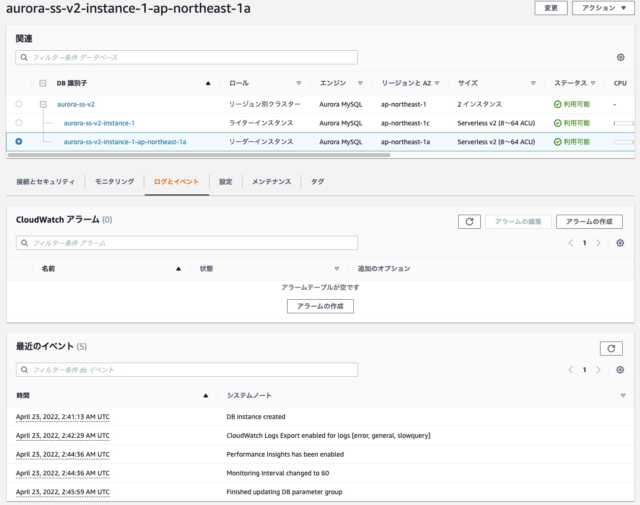
Task: Click timestamp April 23, 2022, 2:45:59 AM UTC
Action: pyautogui.click(x=63, y=492)
